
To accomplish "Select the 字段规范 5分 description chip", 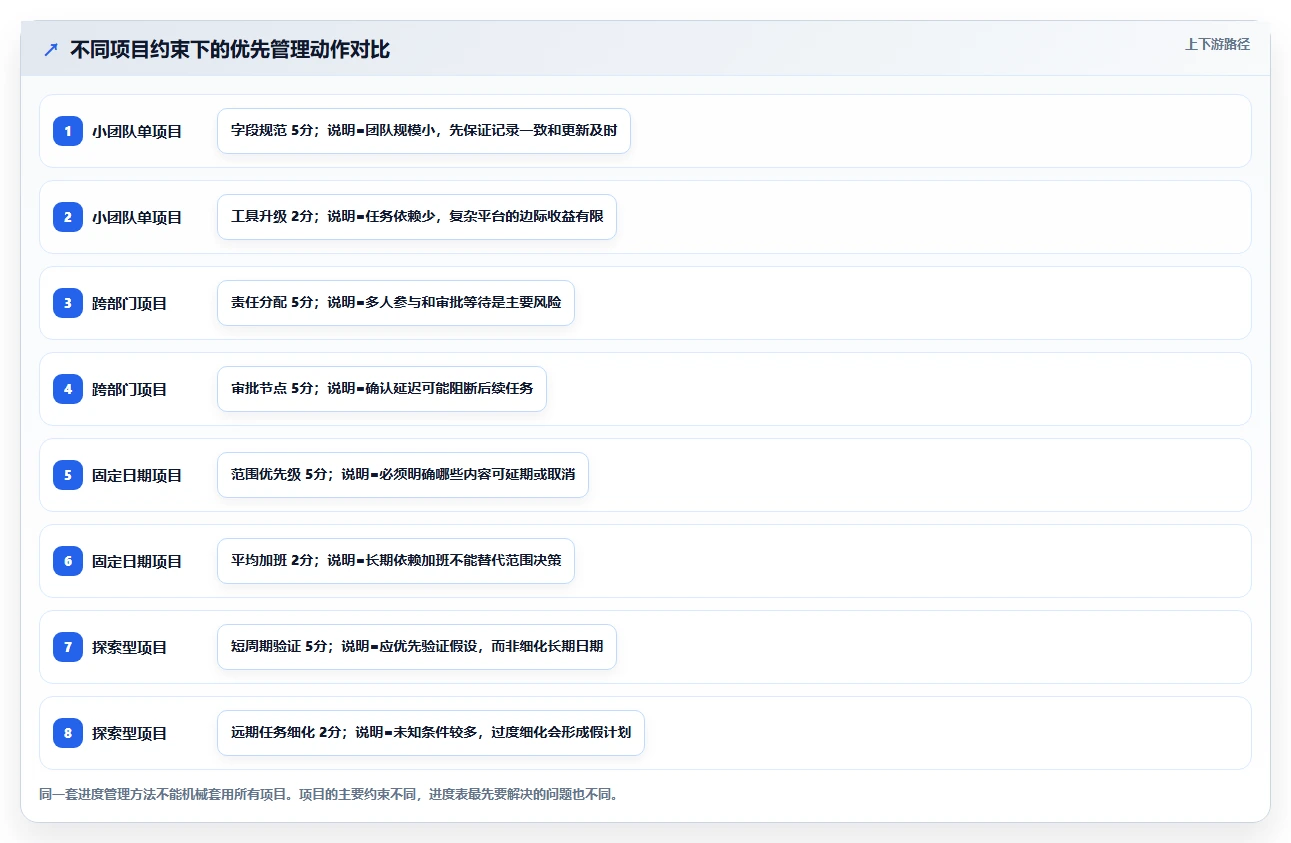I will 424,131.
